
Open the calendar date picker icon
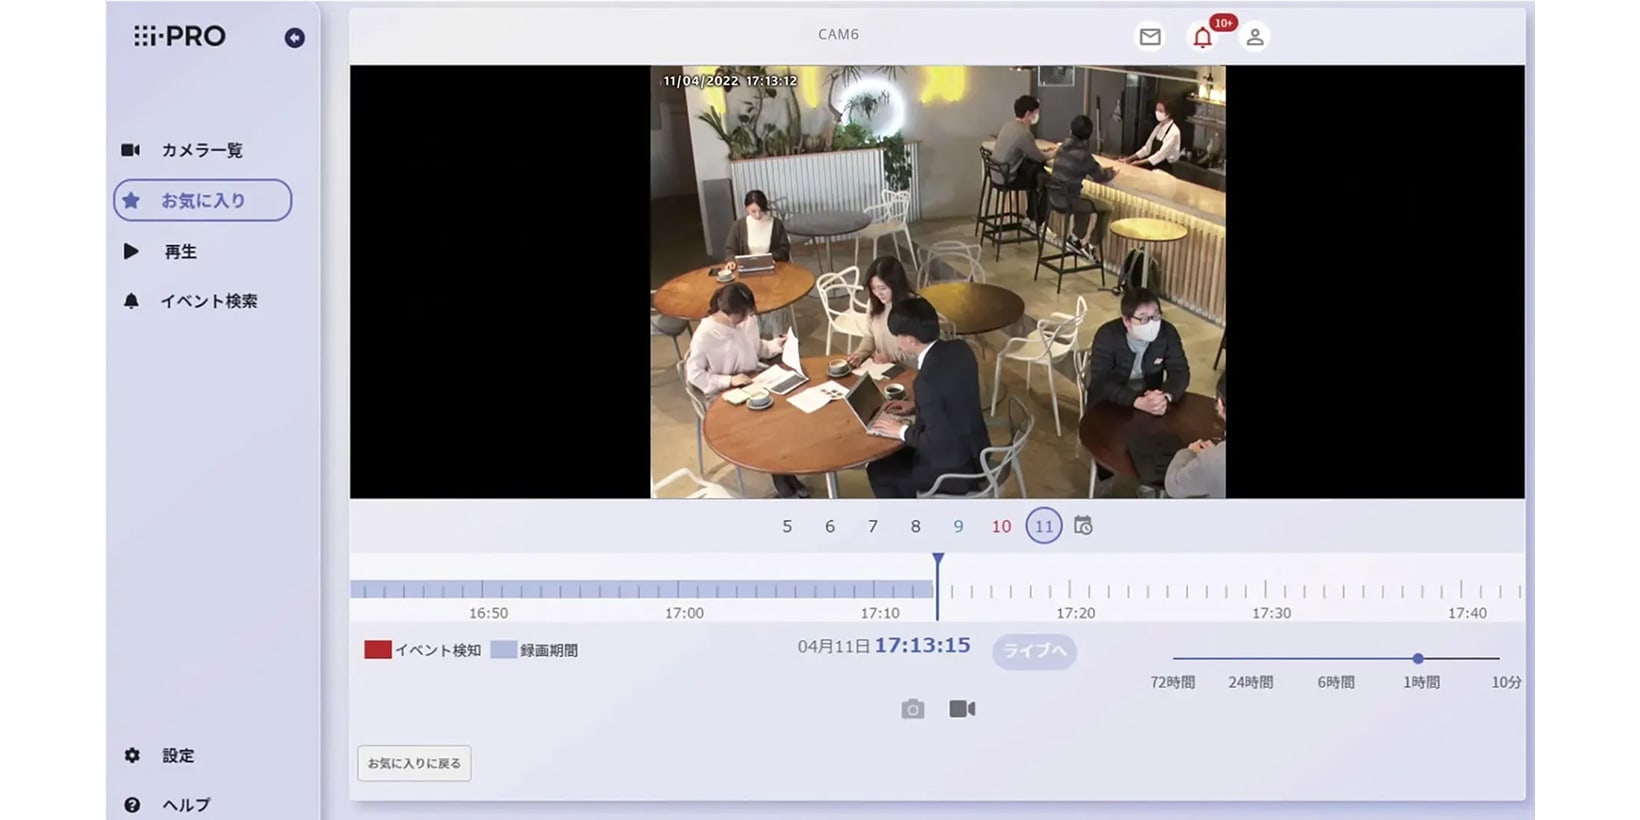(x=1083, y=526)
